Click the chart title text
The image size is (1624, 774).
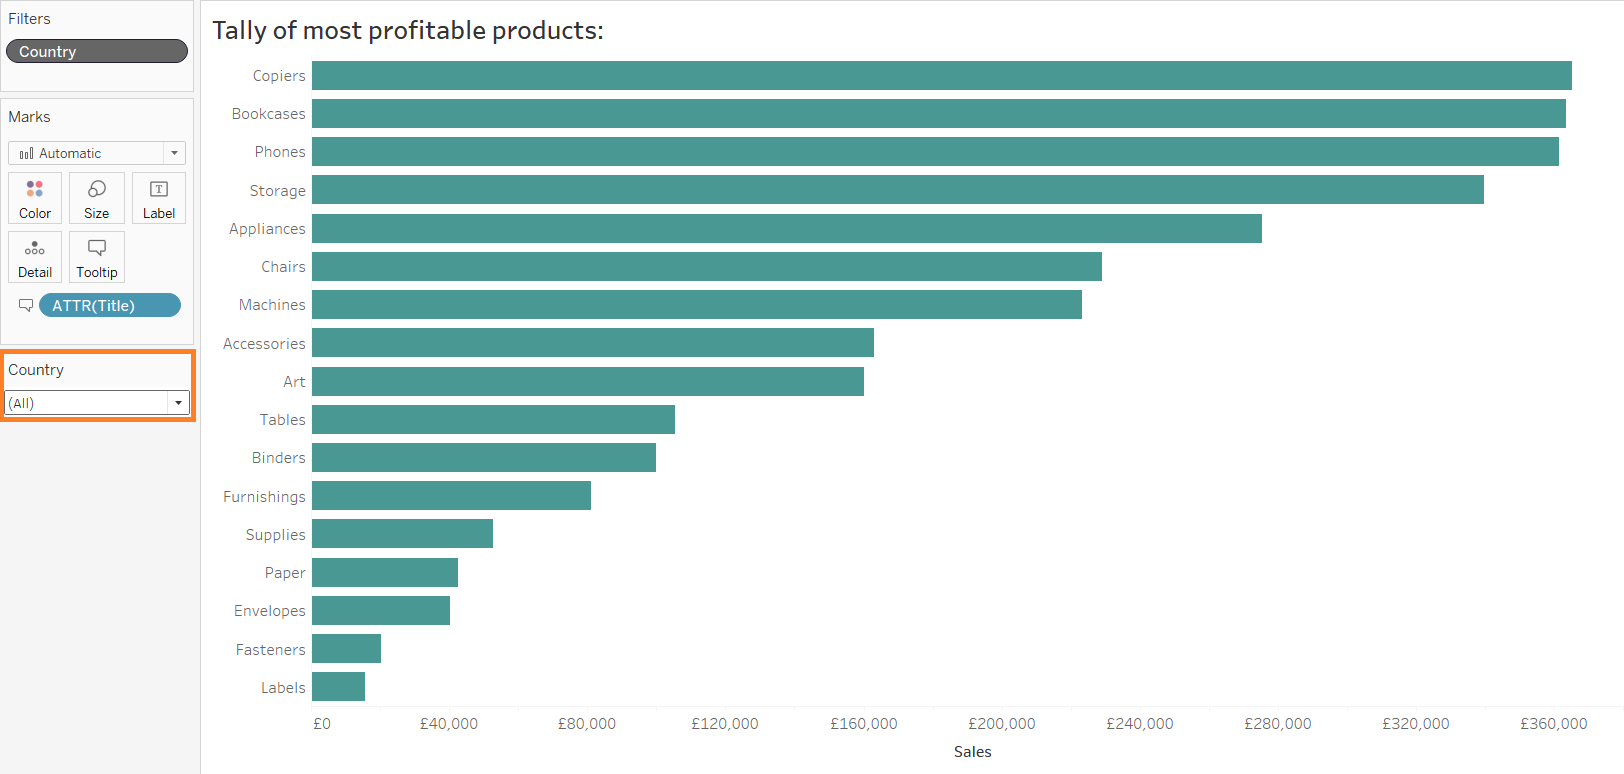pyautogui.click(x=408, y=31)
